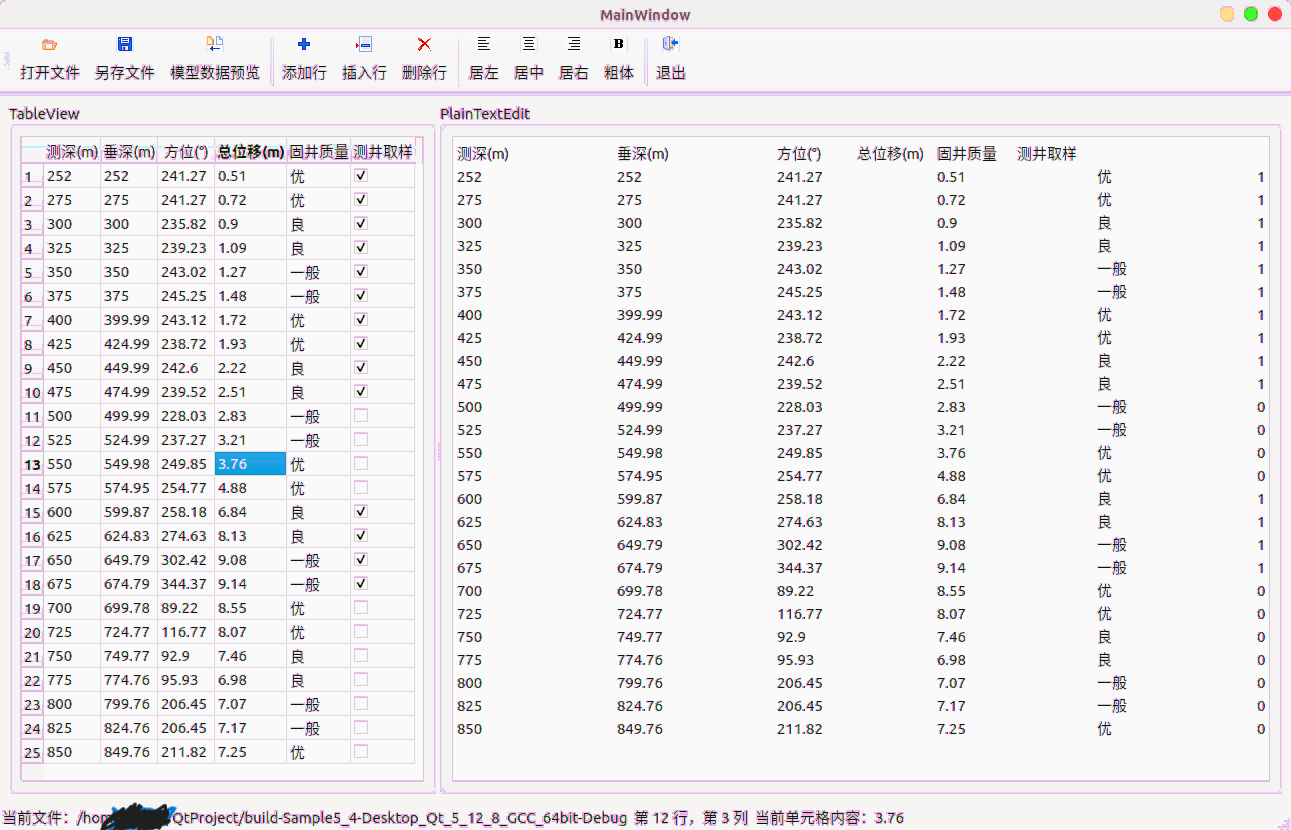Click table cell 399.99 in row 7
Screen dimensions: 1291x830
pos(129,320)
